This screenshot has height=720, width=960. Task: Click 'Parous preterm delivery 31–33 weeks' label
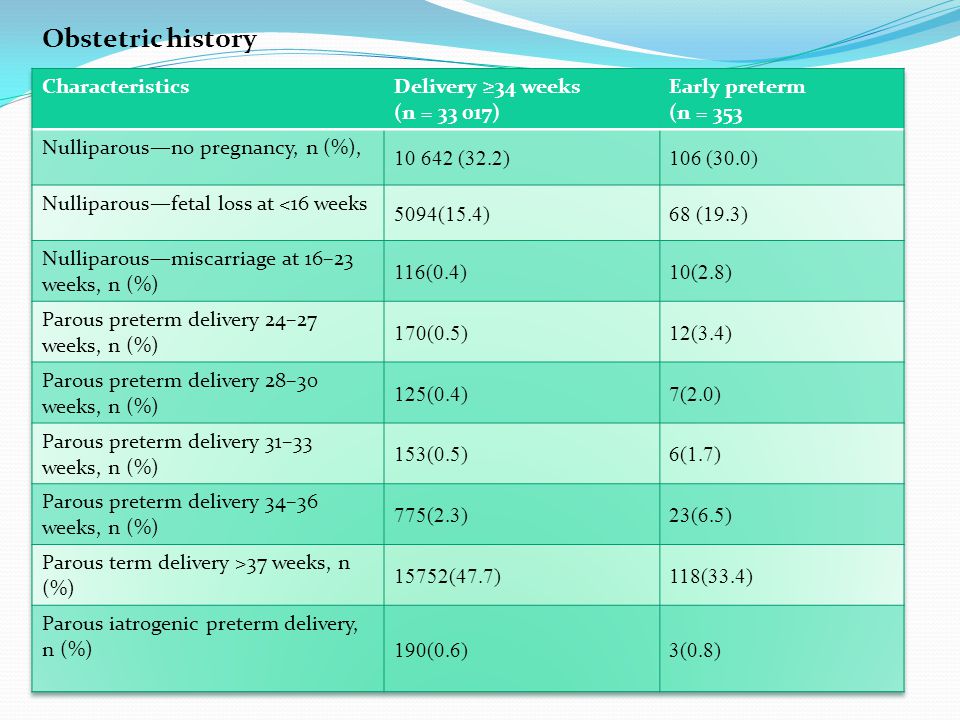click(177, 454)
